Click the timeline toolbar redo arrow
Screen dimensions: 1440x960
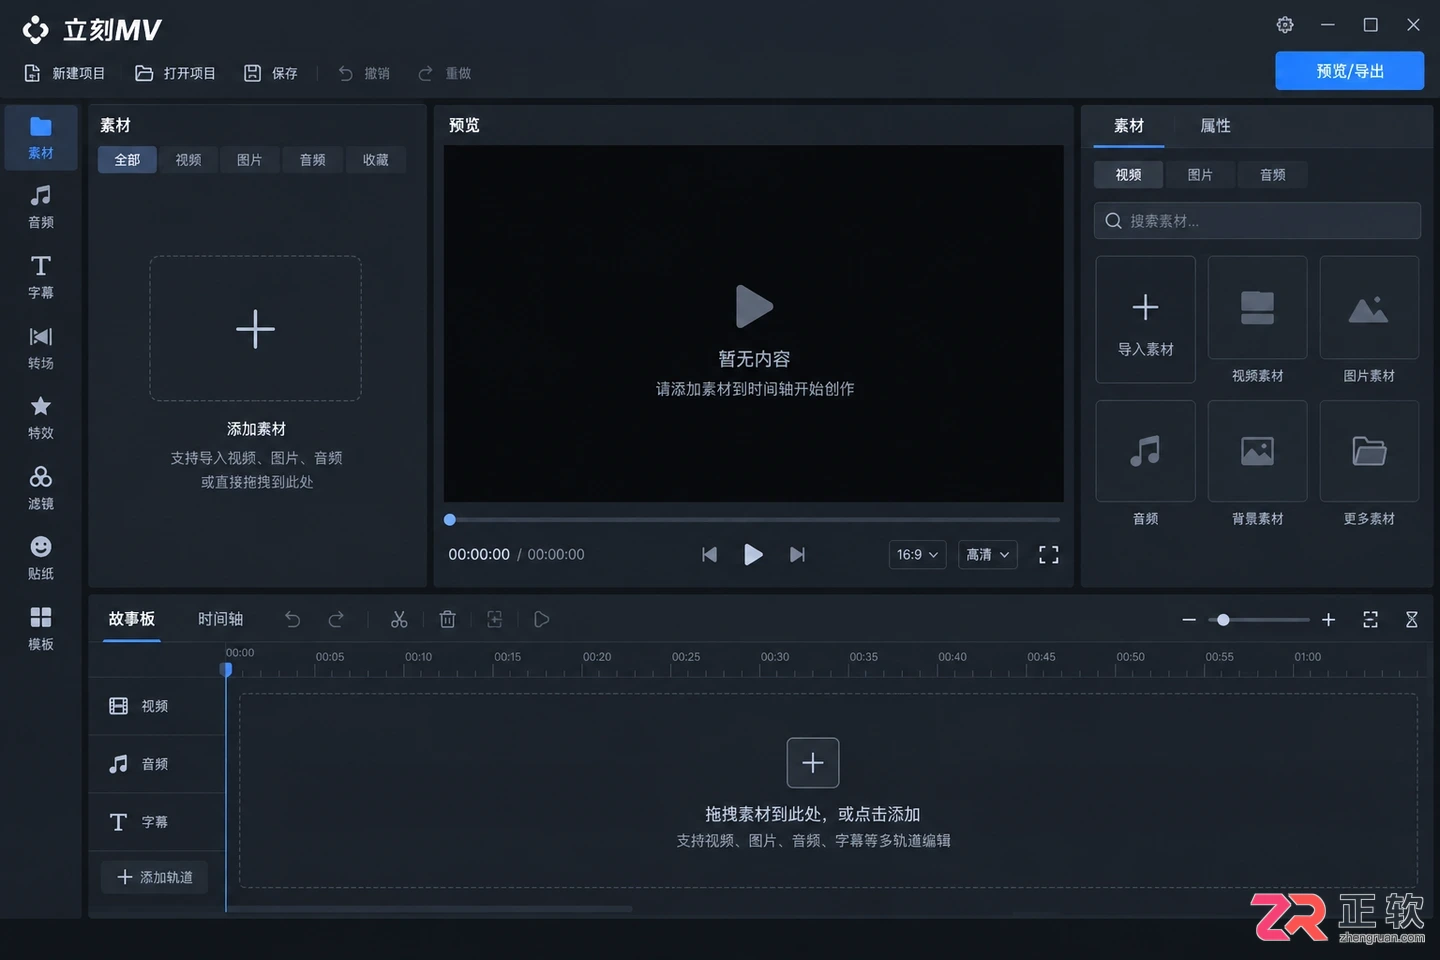pyautogui.click(x=336, y=620)
